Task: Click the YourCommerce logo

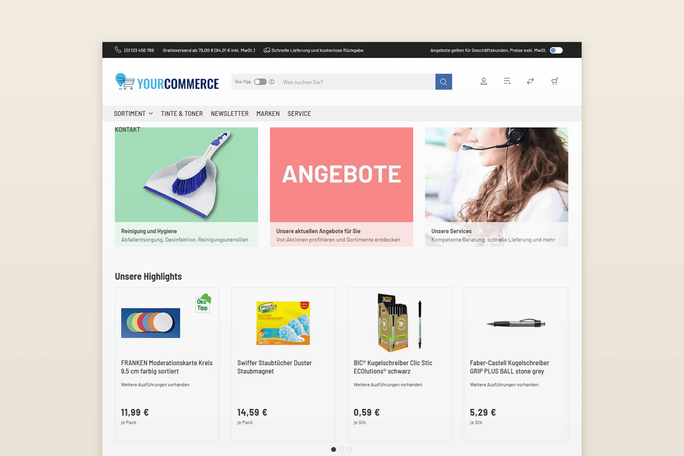Action: (167, 82)
